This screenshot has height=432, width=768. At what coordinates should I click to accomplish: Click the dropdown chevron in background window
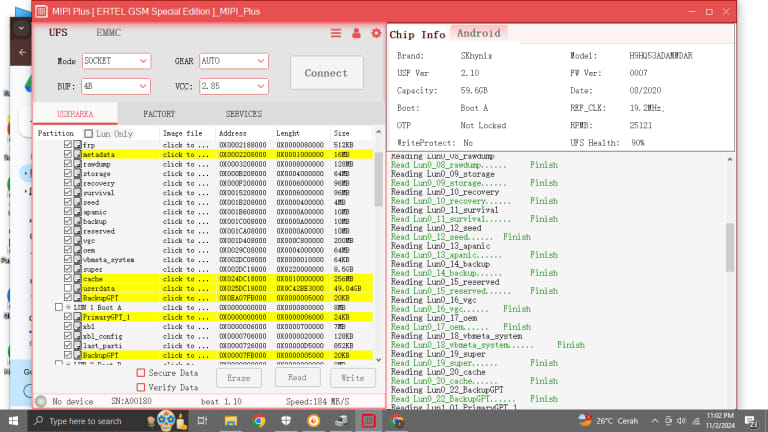(21, 28)
